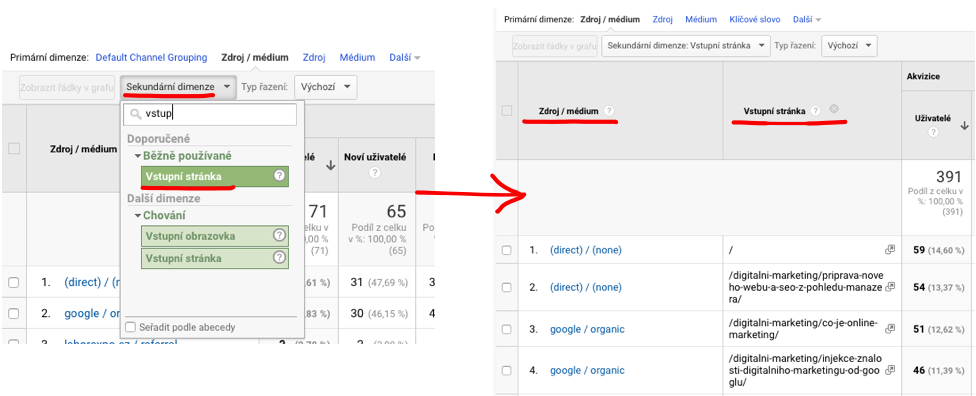976x396 pixels.
Task: Open priprava-noveho-webu page via its external link icon
Action: (890, 287)
